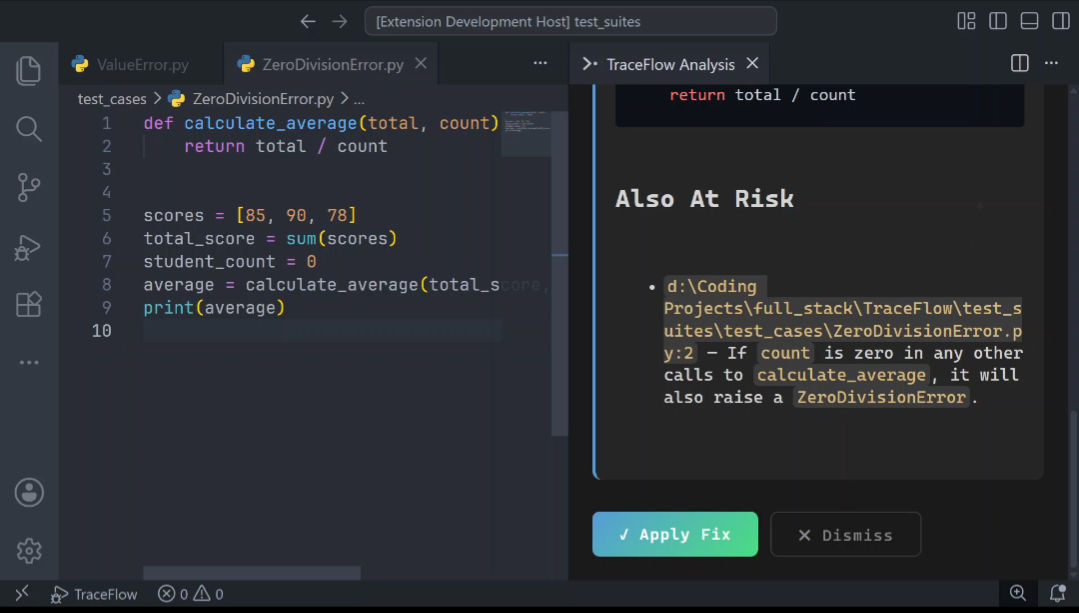This screenshot has height=613, width=1079.
Task: Open more actions for left editor group
Action: (540, 63)
